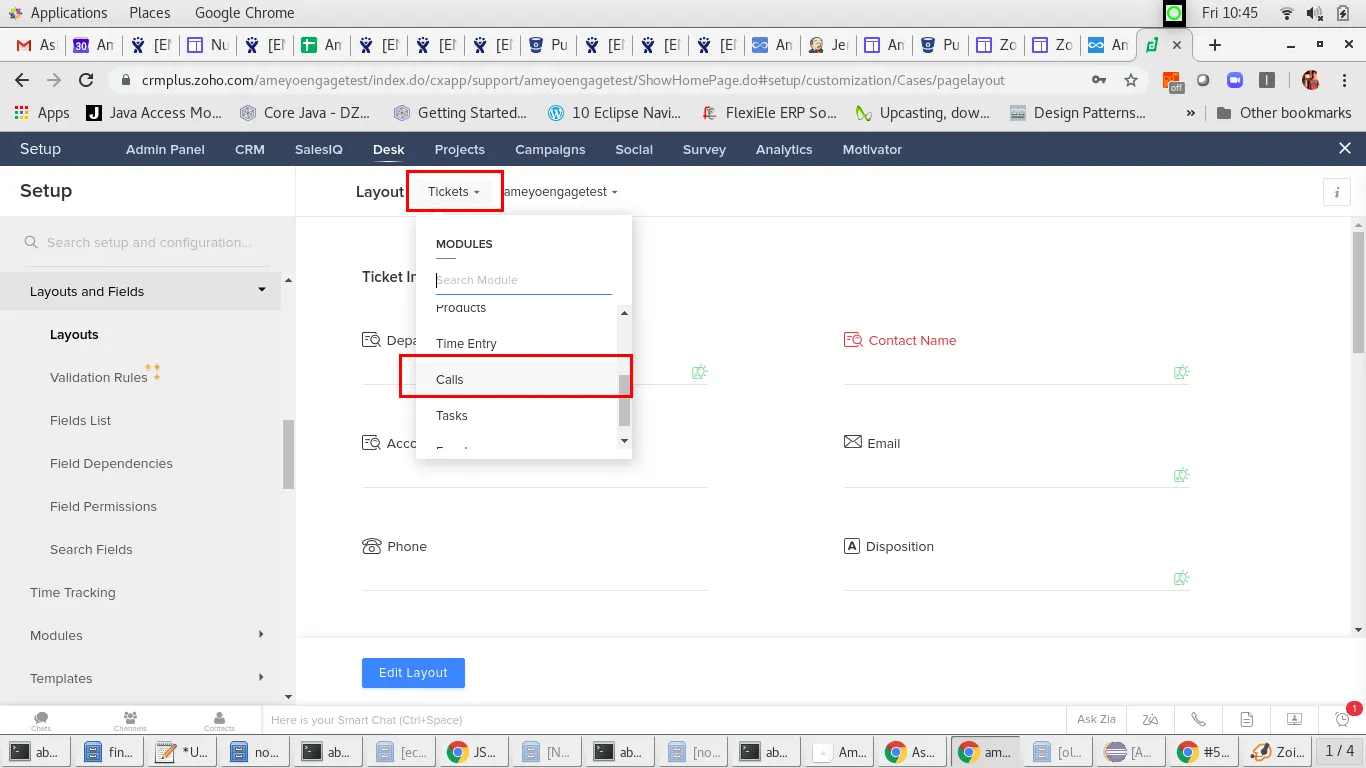The width and height of the screenshot is (1366, 768).
Task: Expand the Modules section in the sidebar
Action: [261, 634]
